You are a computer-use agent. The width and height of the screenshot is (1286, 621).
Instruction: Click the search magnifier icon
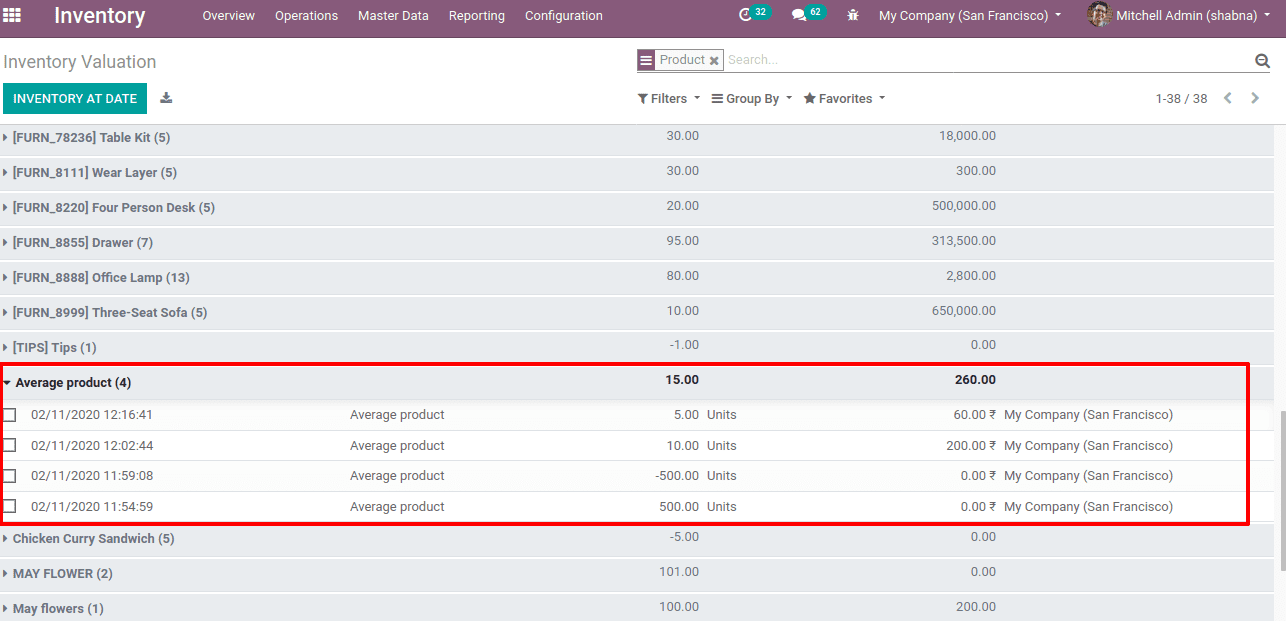click(1262, 61)
